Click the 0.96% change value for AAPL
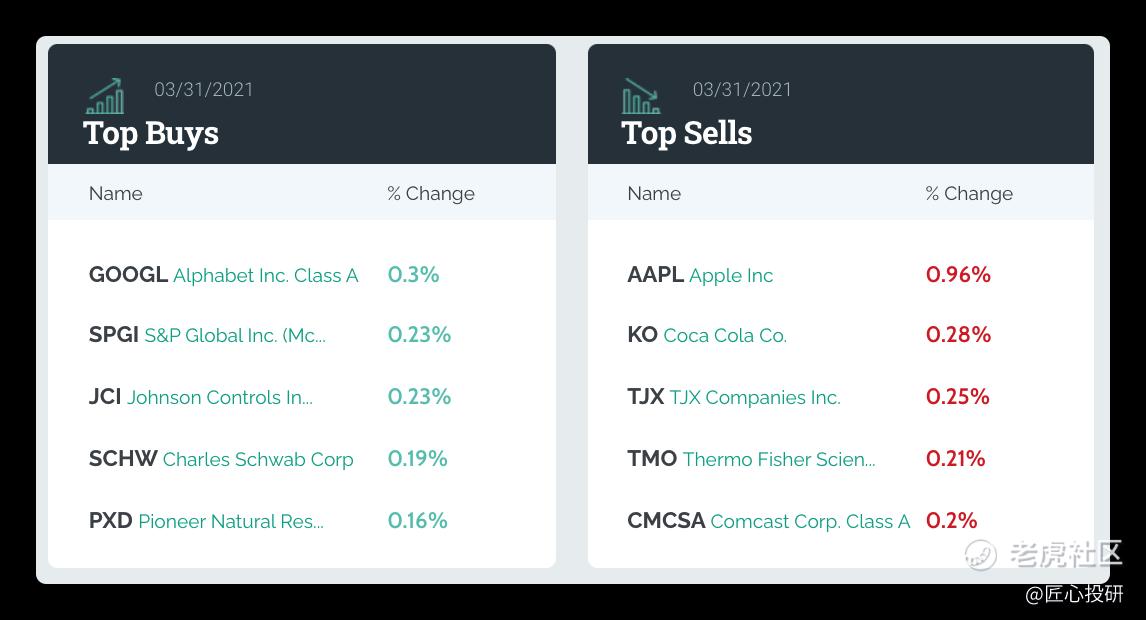 point(958,275)
